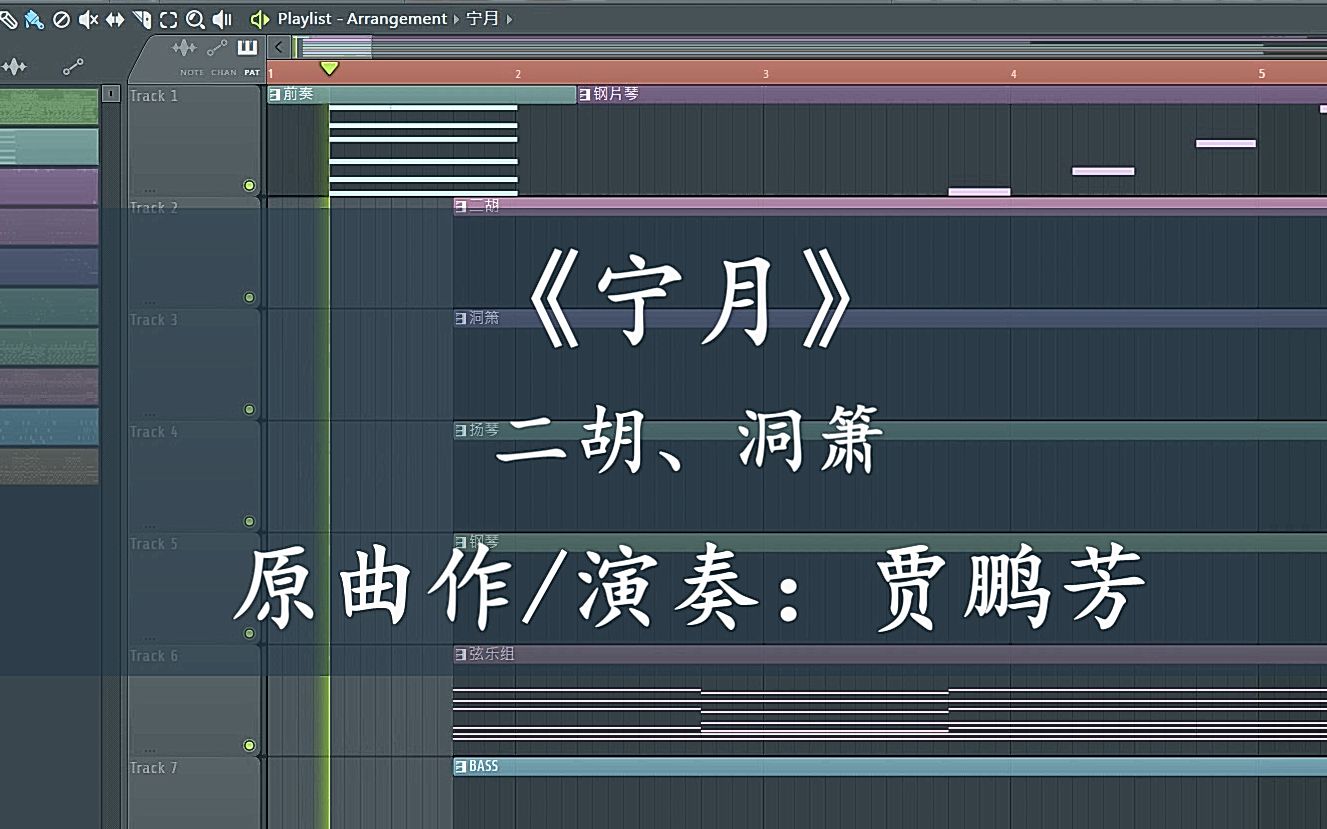The height and width of the screenshot is (829, 1327).
Task: Toggle the picker panel button beside Track 1
Action: pyautogui.click(x=111, y=93)
